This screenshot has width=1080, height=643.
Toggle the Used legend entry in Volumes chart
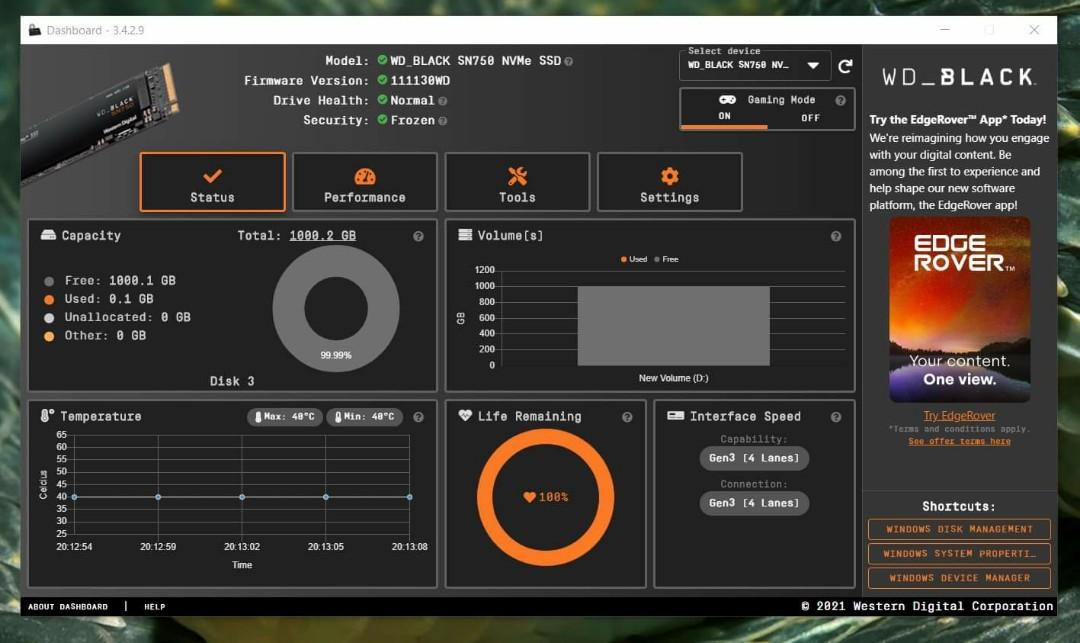tap(634, 260)
